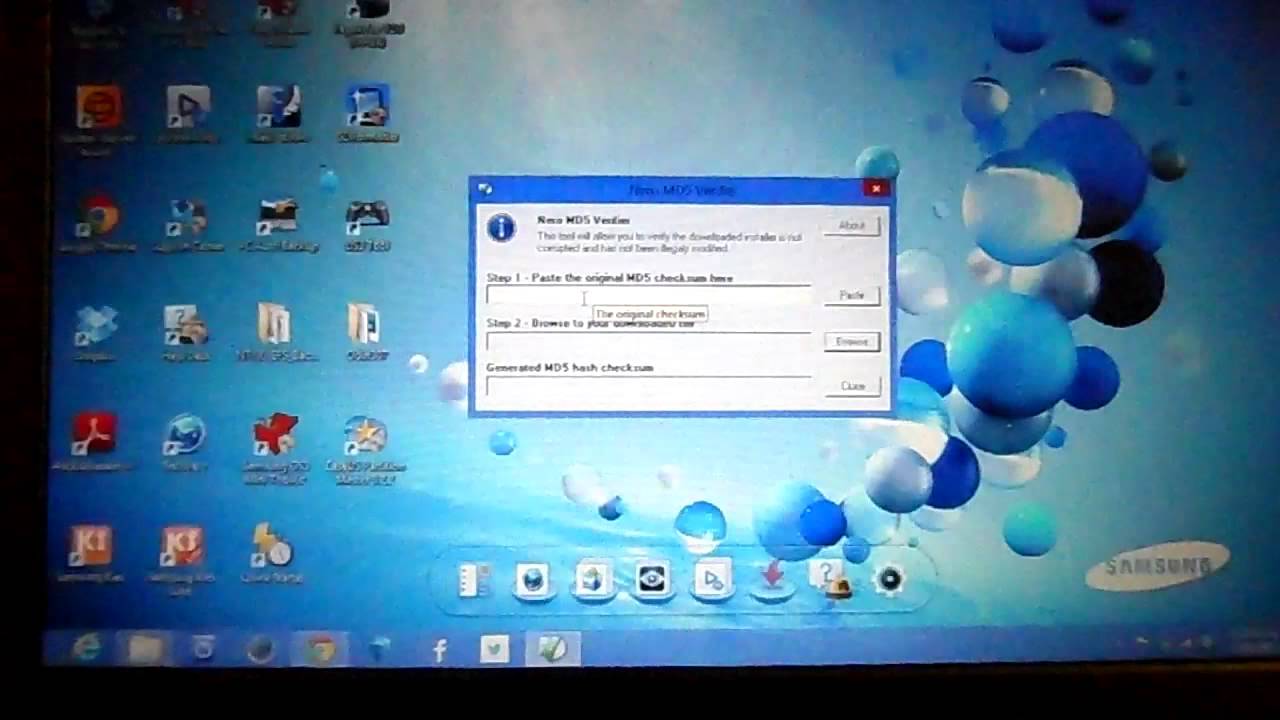Screen dimensions: 1280x720
Task: Open Chrome from the taskbar
Action: (x=321, y=650)
